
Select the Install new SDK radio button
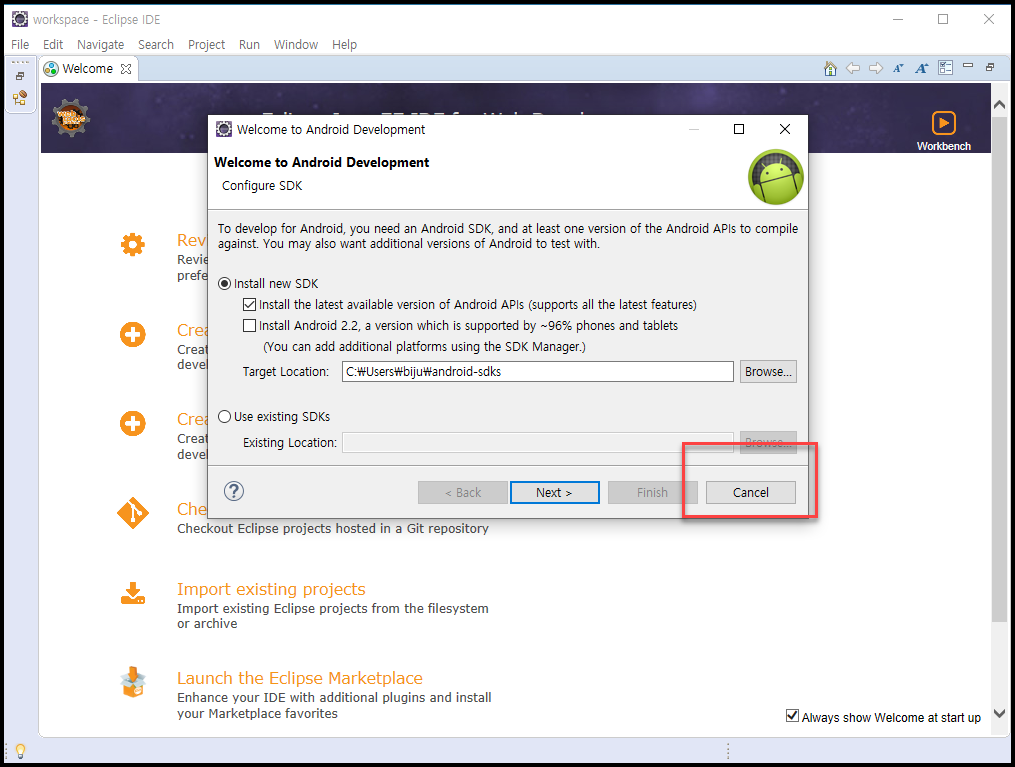225,283
